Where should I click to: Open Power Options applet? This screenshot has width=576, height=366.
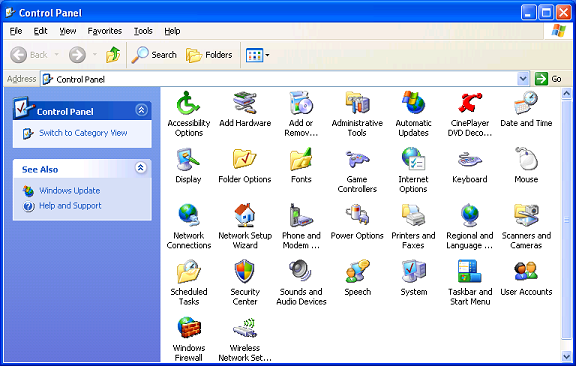357,216
